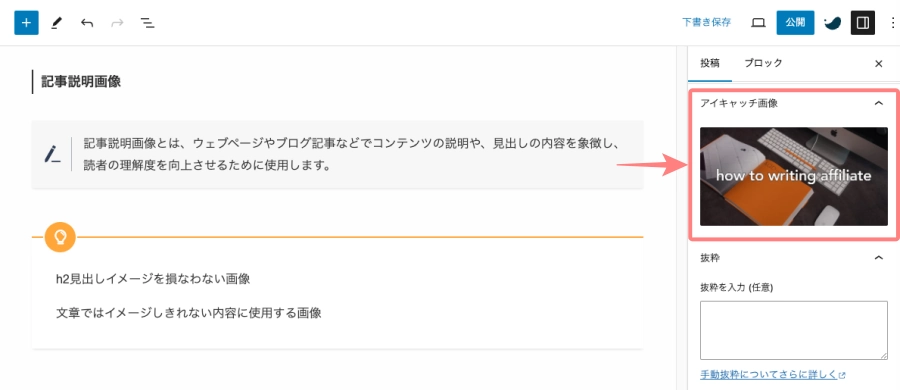Image resolution: width=900 pixels, height=390 pixels.
Task: Switch to the 投稿 tab
Action: pos(710,63)
